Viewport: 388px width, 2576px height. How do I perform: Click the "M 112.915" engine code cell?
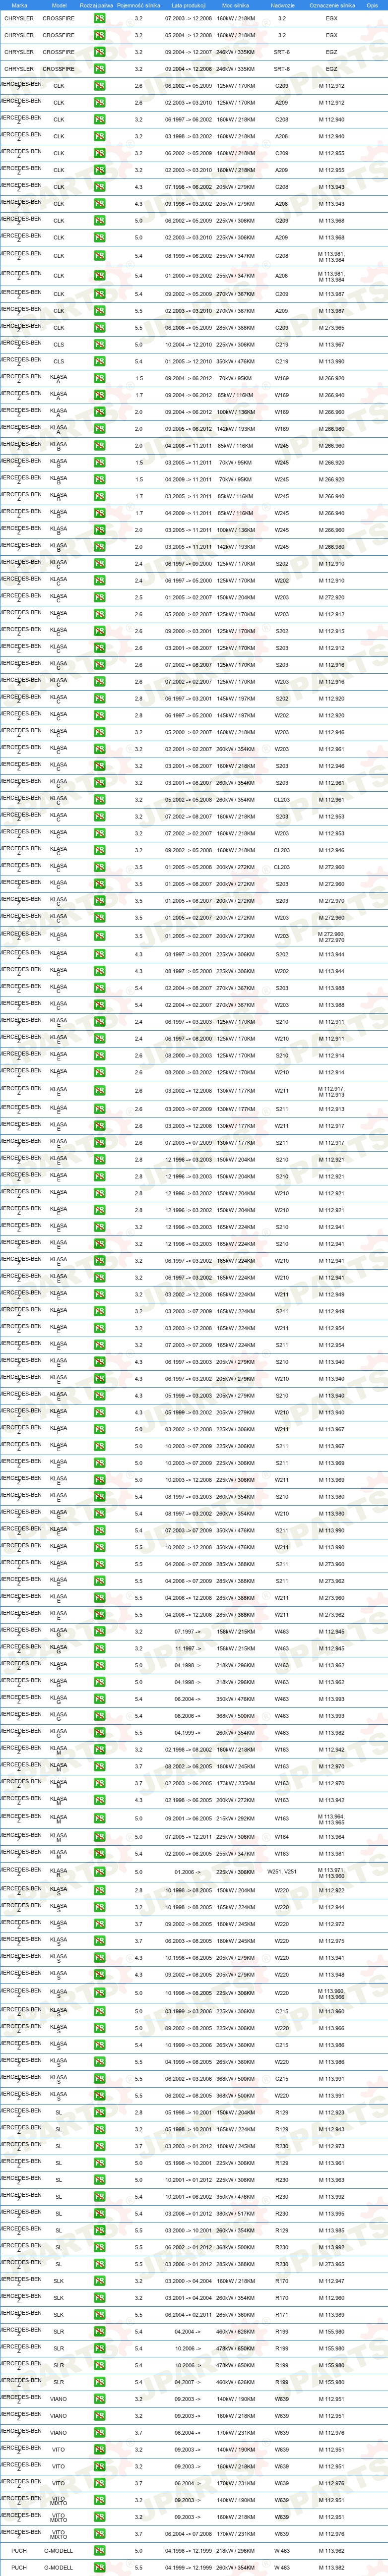332,631
